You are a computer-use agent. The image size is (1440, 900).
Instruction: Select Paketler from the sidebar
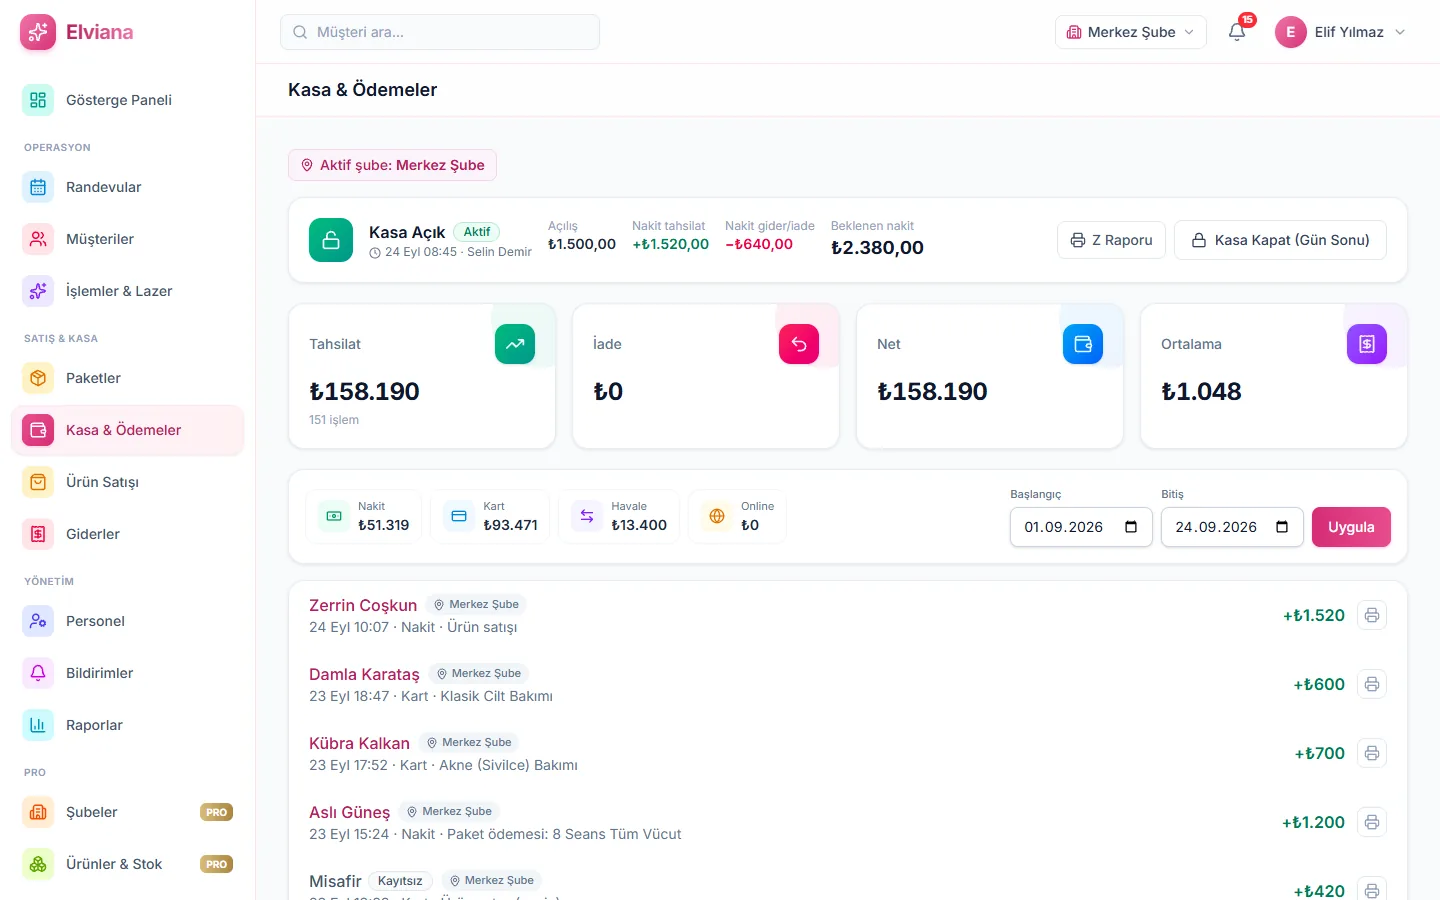128,378
